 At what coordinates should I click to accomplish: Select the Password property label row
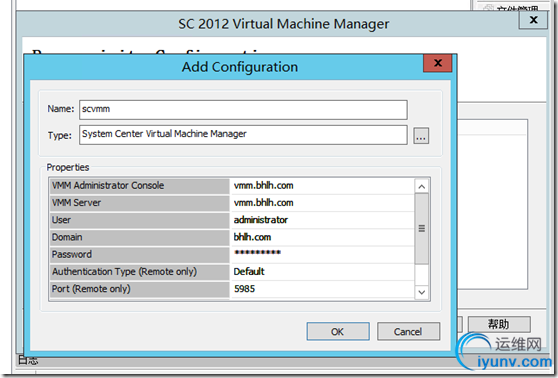(140, 254)
